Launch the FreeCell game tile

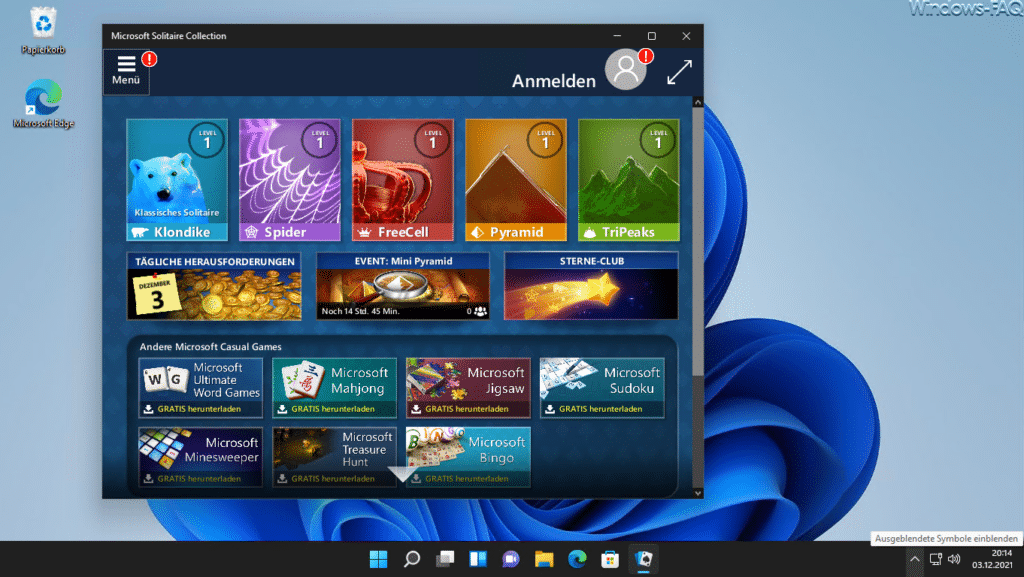tap(403, 180)
